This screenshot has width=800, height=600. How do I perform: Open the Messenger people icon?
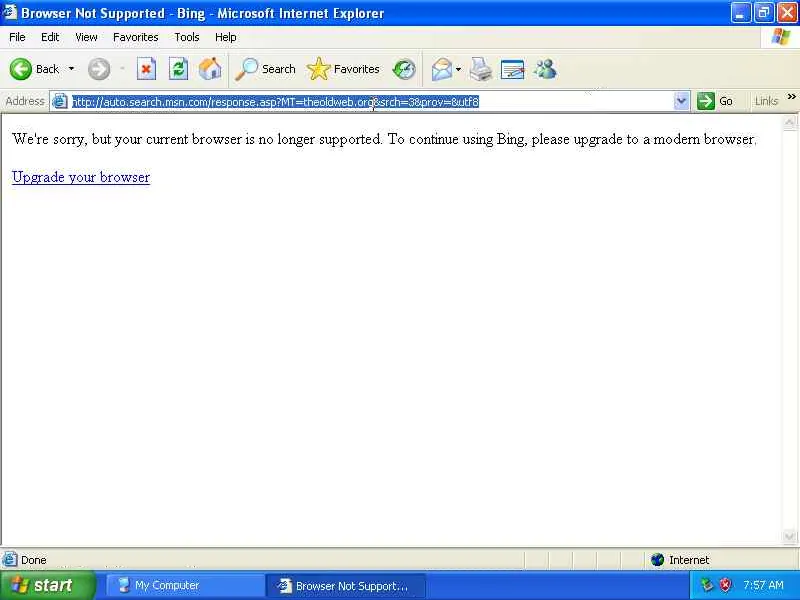[x=545, y=69]
